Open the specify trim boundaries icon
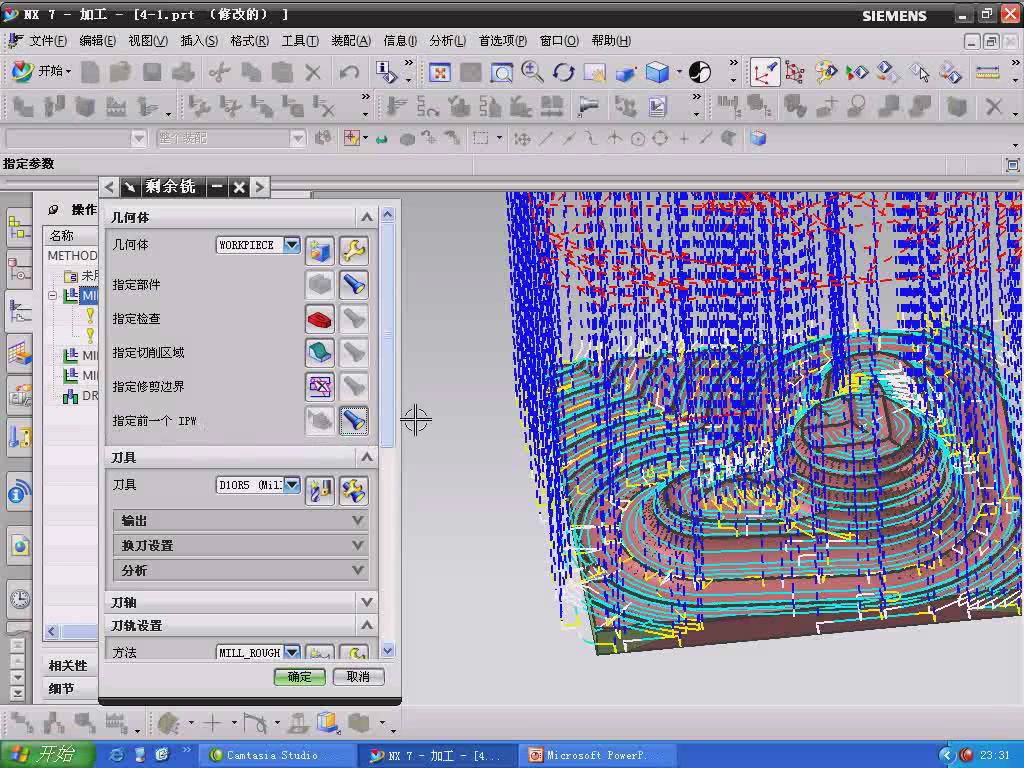This screenshot has width=1024, height=768. click(x=319, y=387)
